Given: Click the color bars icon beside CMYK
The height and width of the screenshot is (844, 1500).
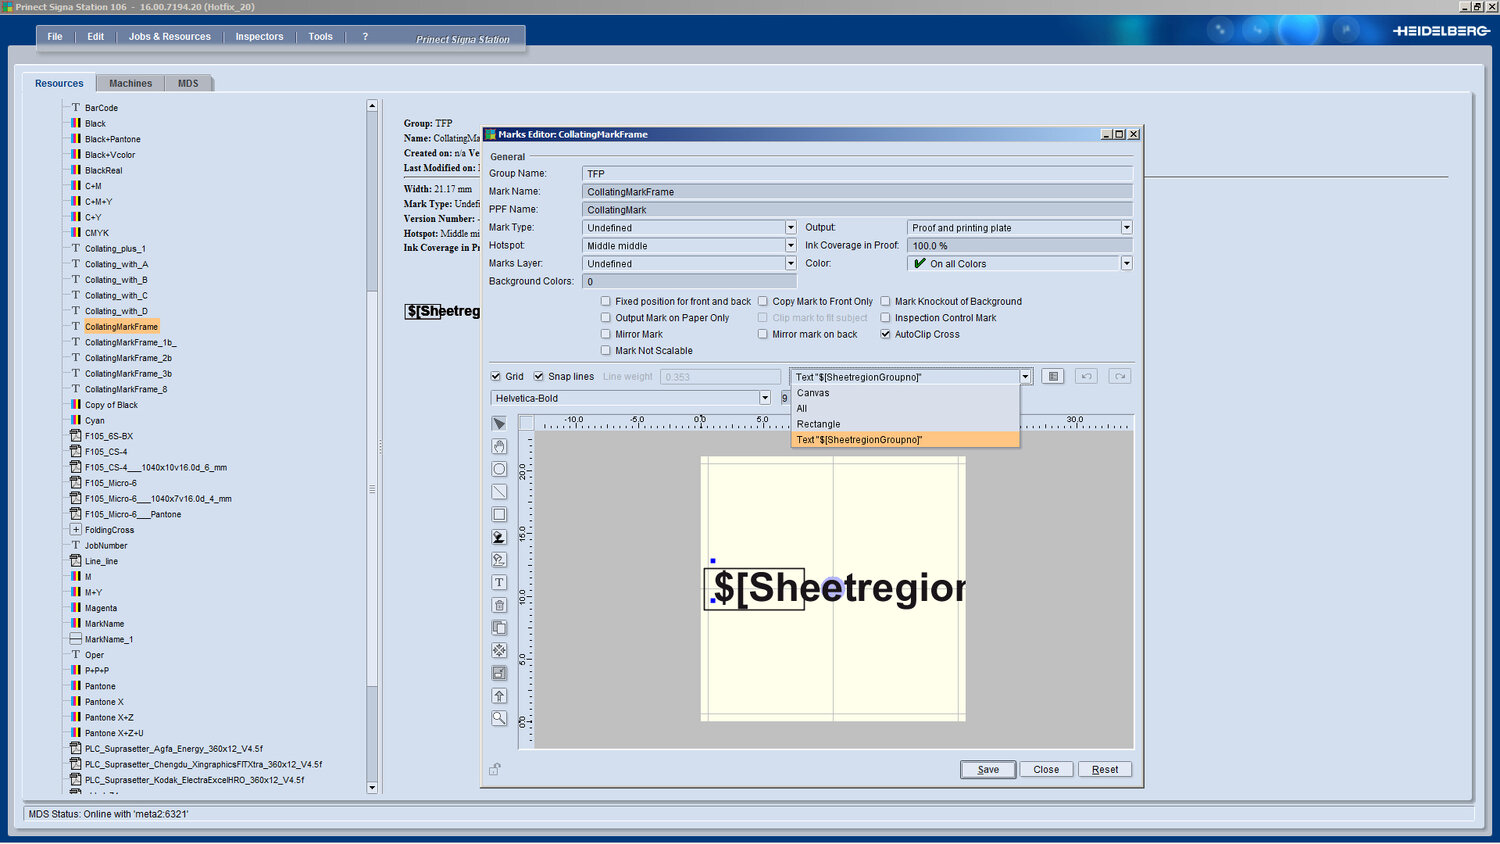Looking at the screenshot, I should point(75,232).
